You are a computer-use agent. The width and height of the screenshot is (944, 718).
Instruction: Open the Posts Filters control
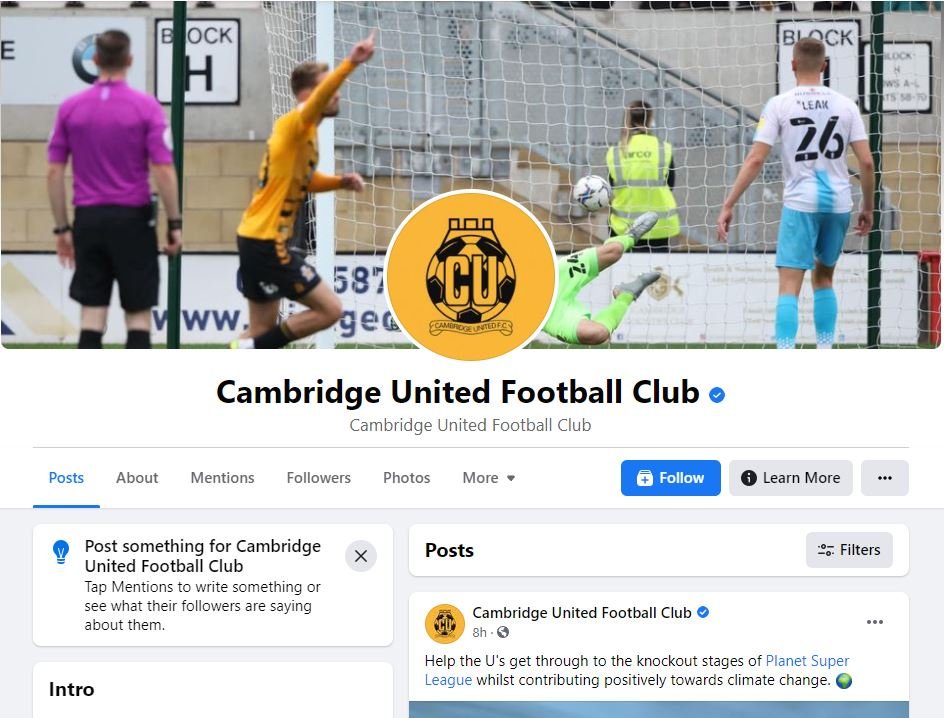point(849,549)
